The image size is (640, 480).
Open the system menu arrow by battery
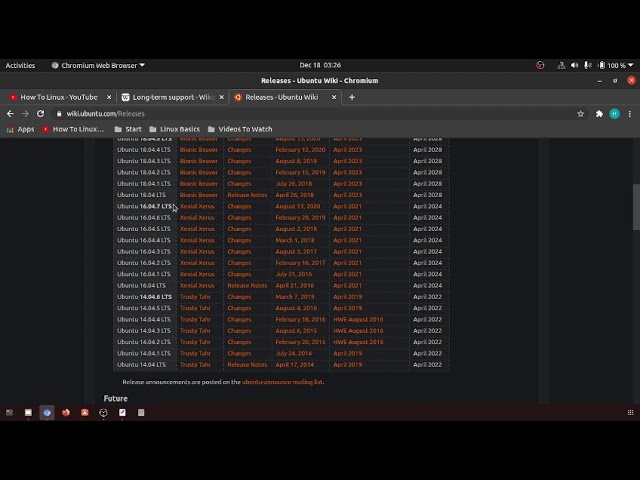[x=631, y=65]
